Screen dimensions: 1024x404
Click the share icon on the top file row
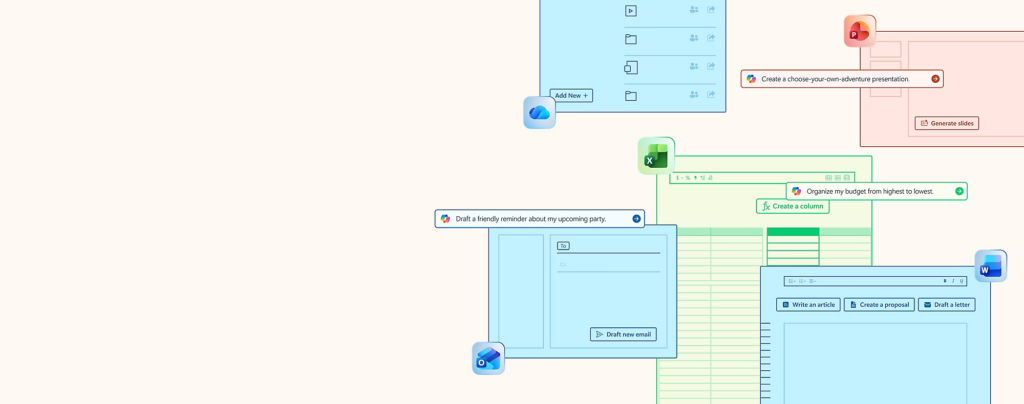[712, 10]
